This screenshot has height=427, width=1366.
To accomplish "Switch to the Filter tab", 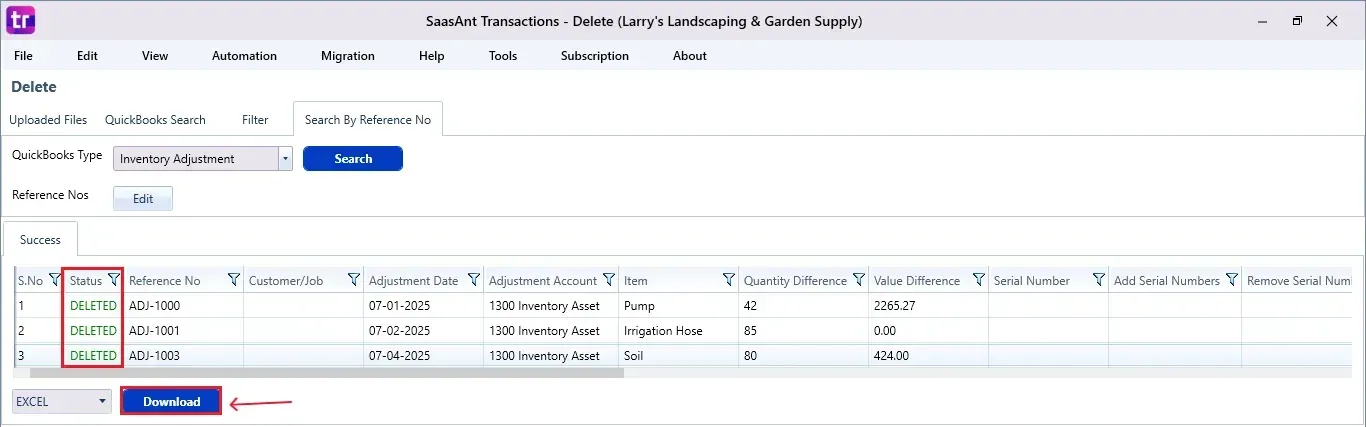I will click(255, 120).
